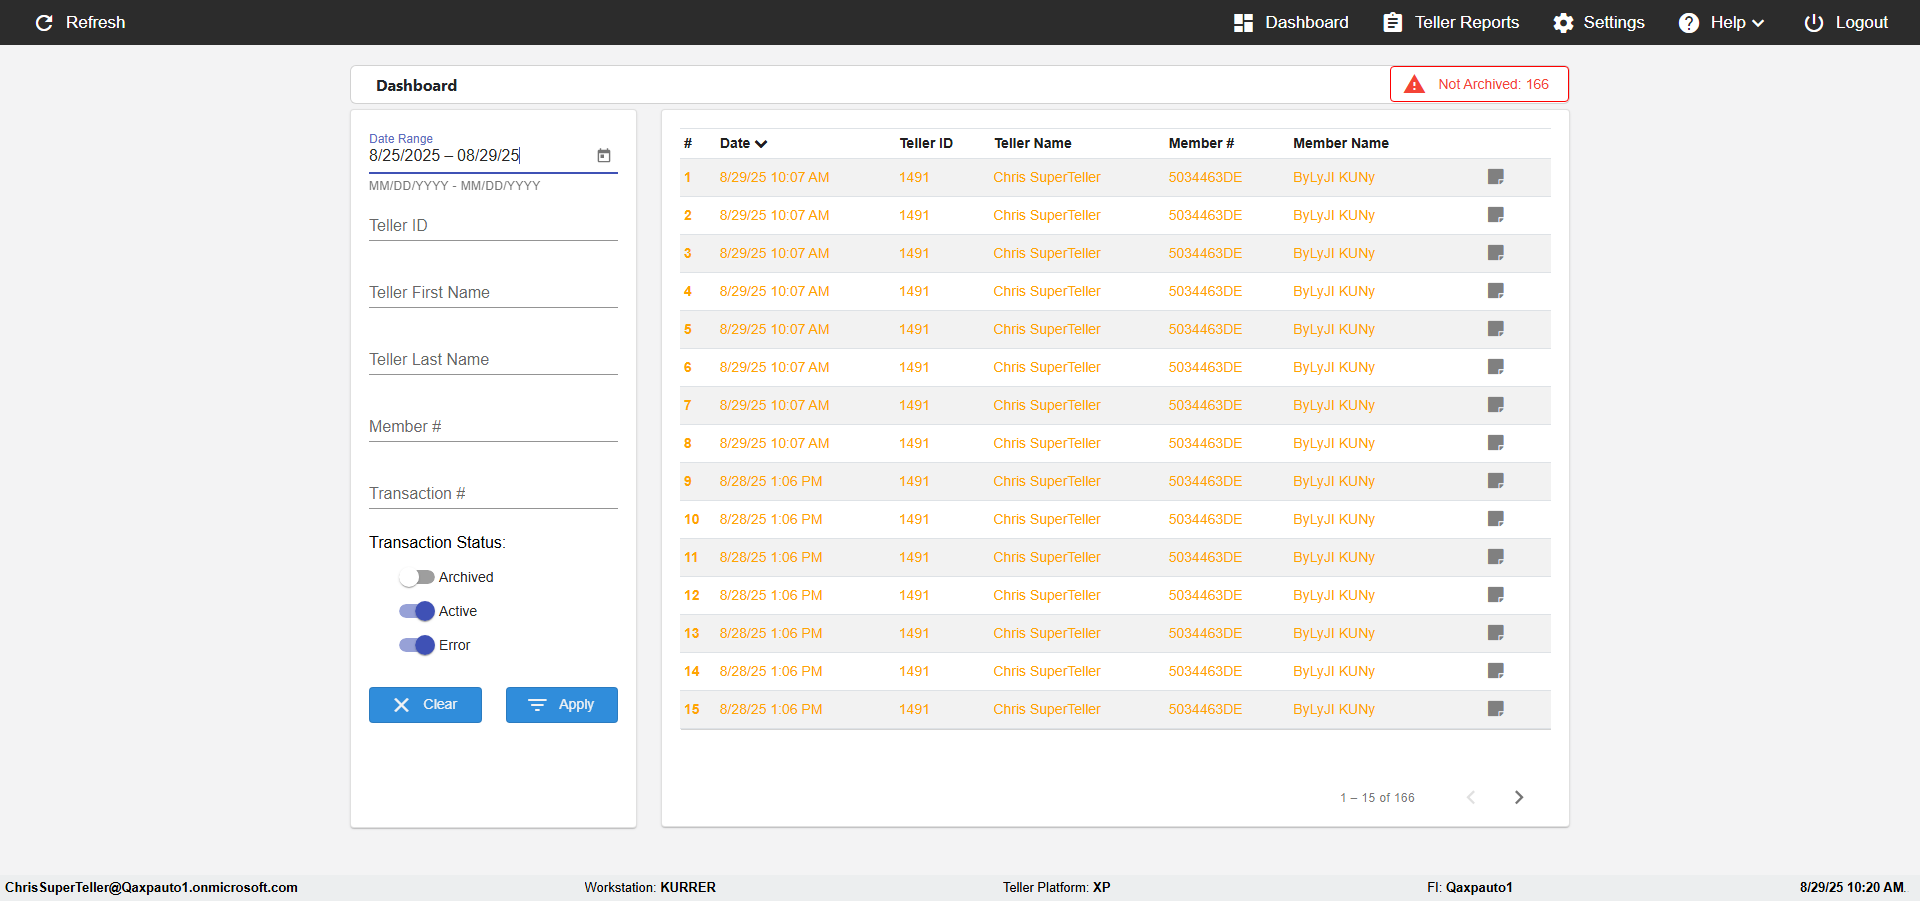Open Settings in the top navigation
This screenshot has width=1920, height=901.
(x=1598, y=23)
